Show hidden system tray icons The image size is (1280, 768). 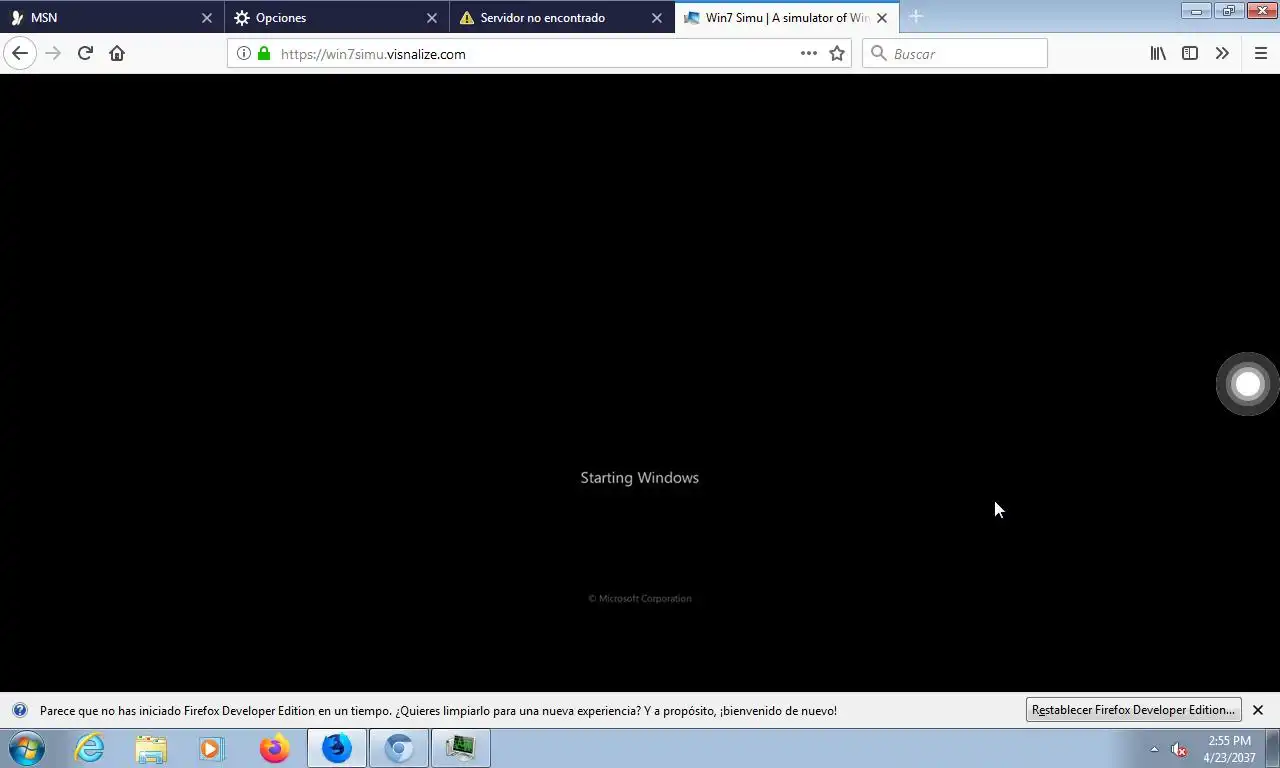pyautogui.click(x=1154, y=749)
